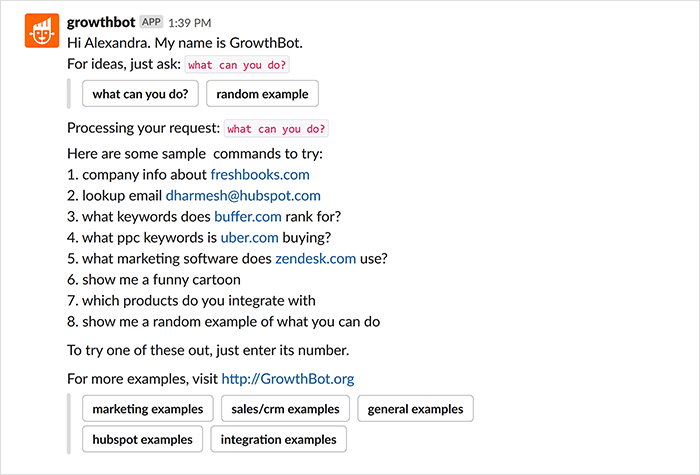The height and width of the screenshot is (475, 700).
Task: Click the text "Hi Alexandra. My name is GrowthBot."
Action: click(185, 43)
